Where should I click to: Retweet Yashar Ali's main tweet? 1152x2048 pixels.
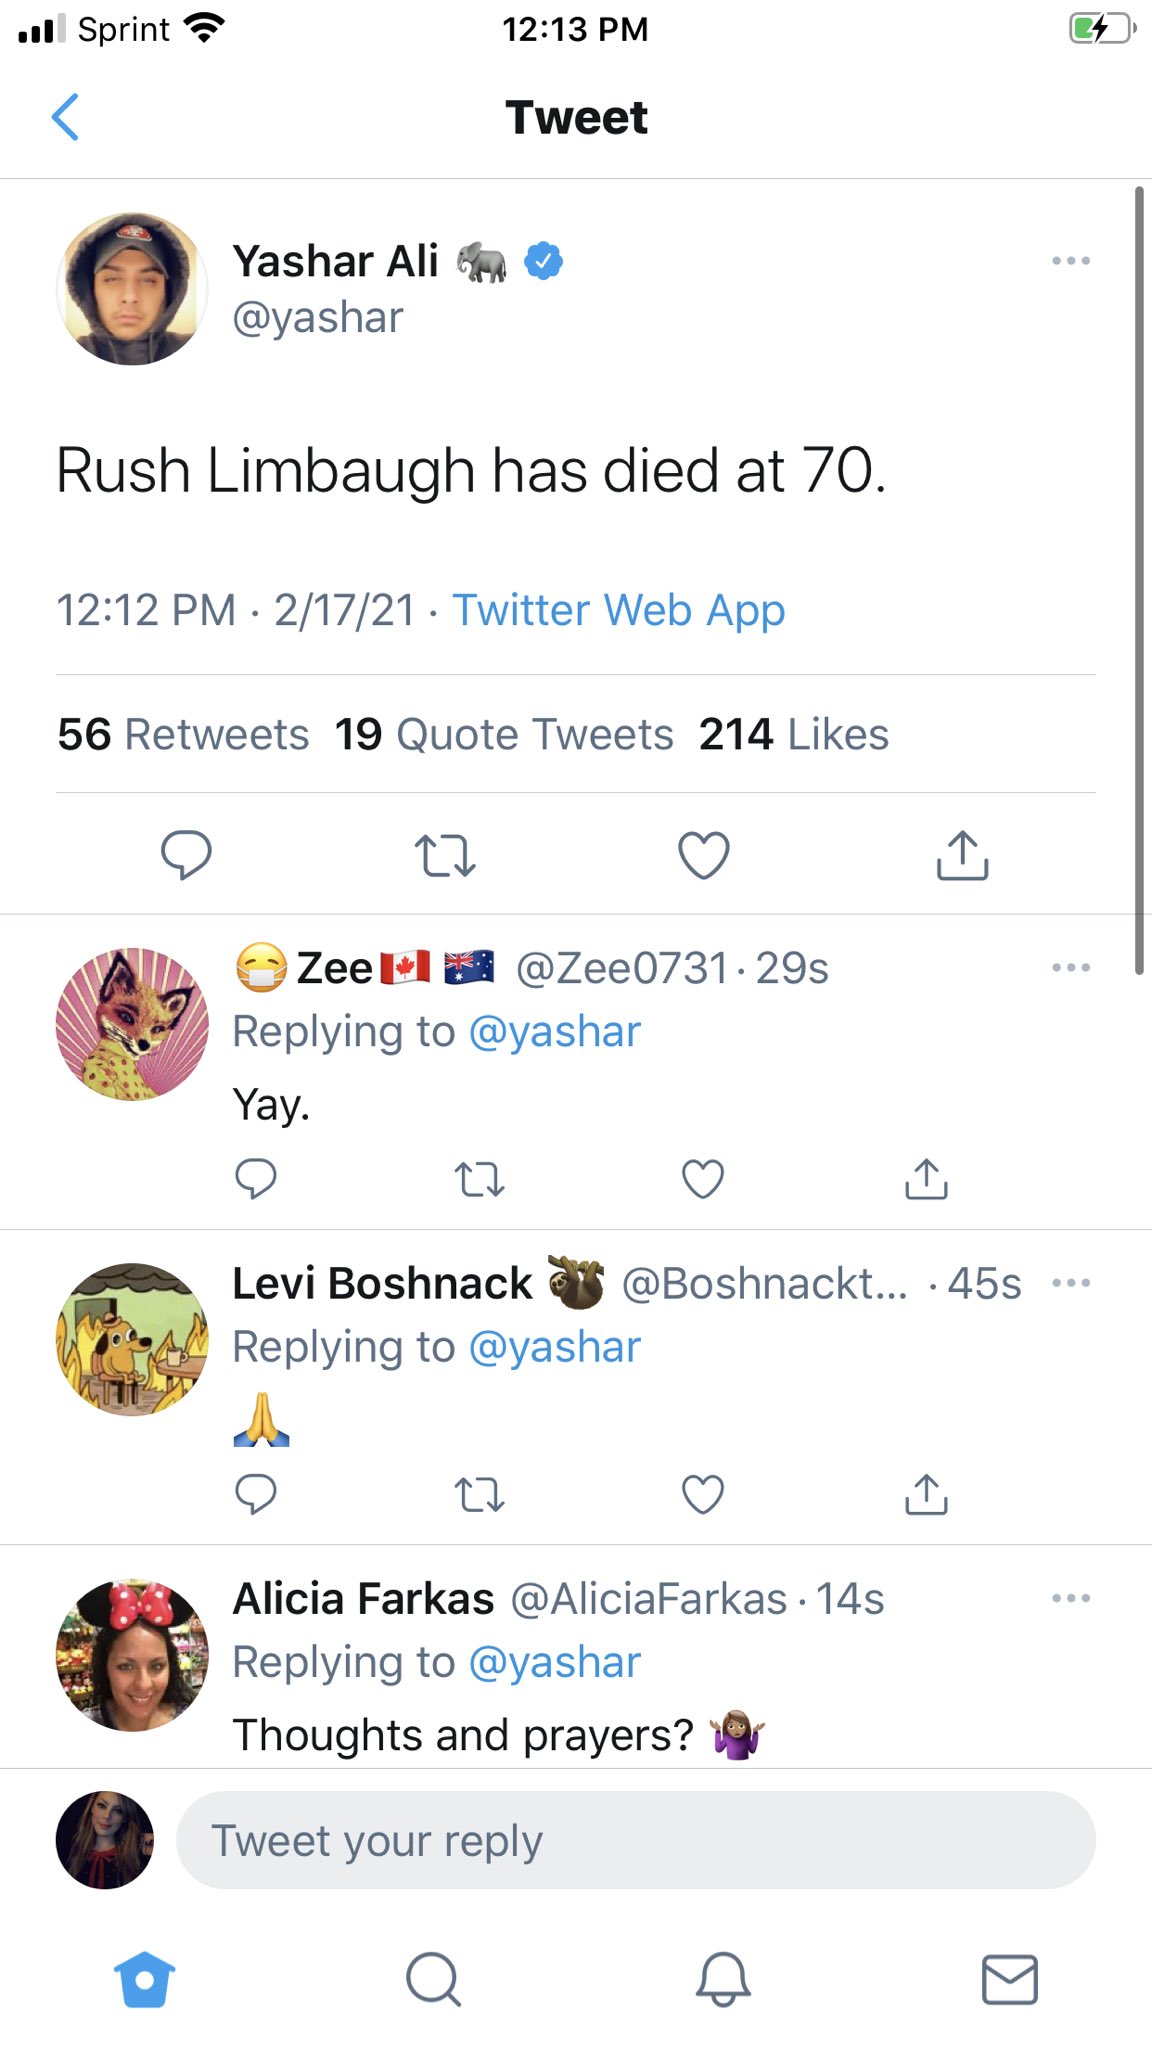(x=445, y=856)
